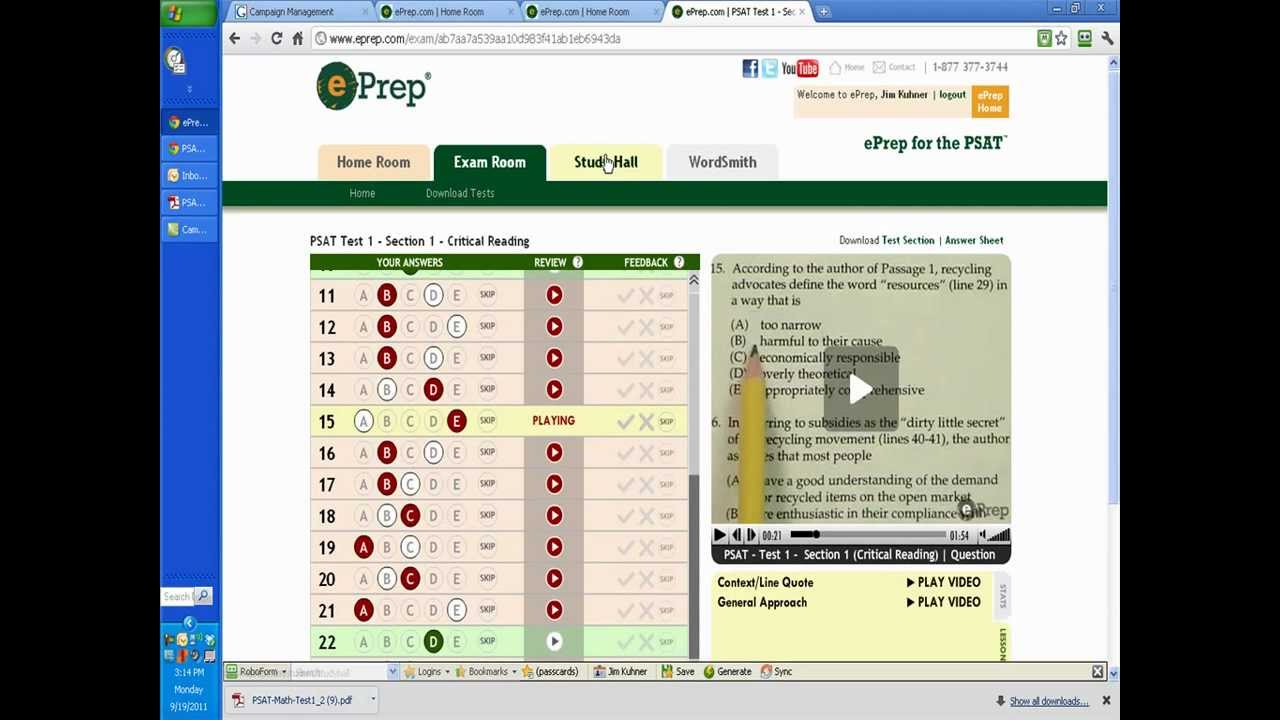Click the browser address bar

point(670,38)
